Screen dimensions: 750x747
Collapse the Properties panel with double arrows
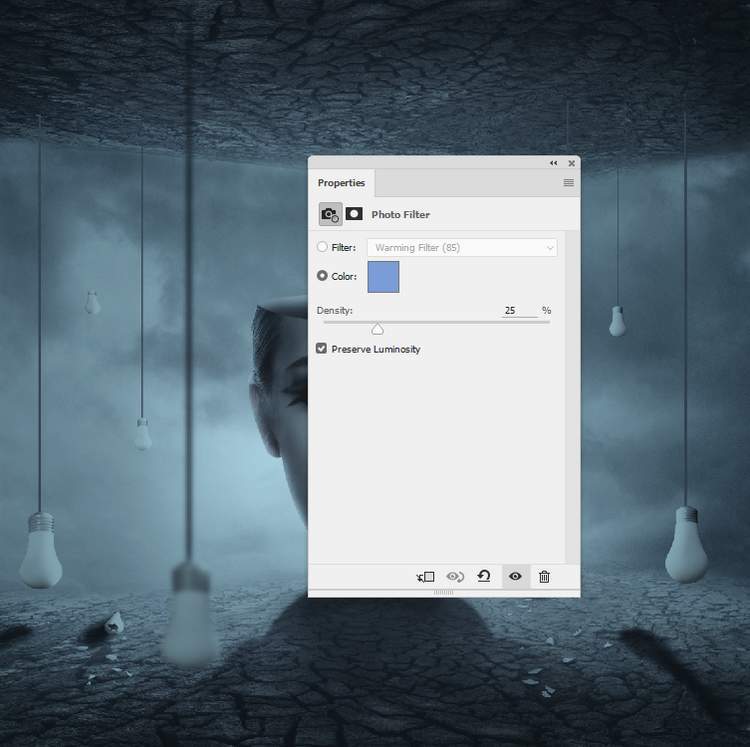pyautogui.click(x=553, y=163)
